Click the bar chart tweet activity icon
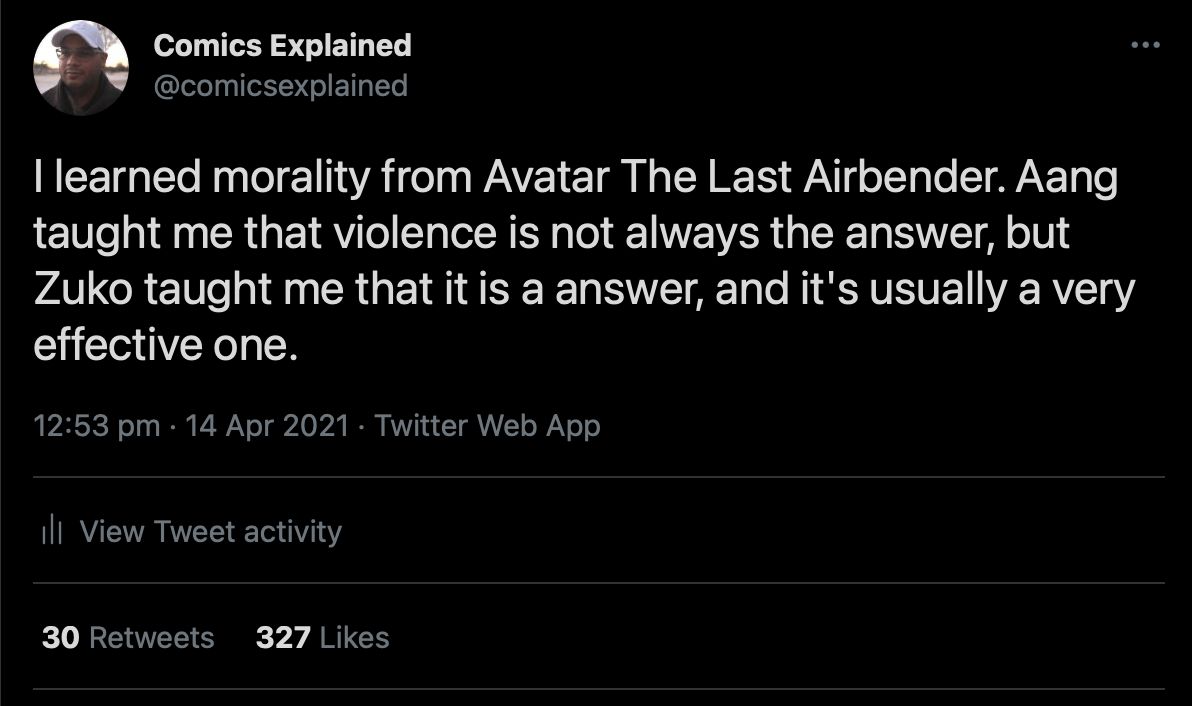This screenshot has height=706, width=1192. click(x=52, y=532)
